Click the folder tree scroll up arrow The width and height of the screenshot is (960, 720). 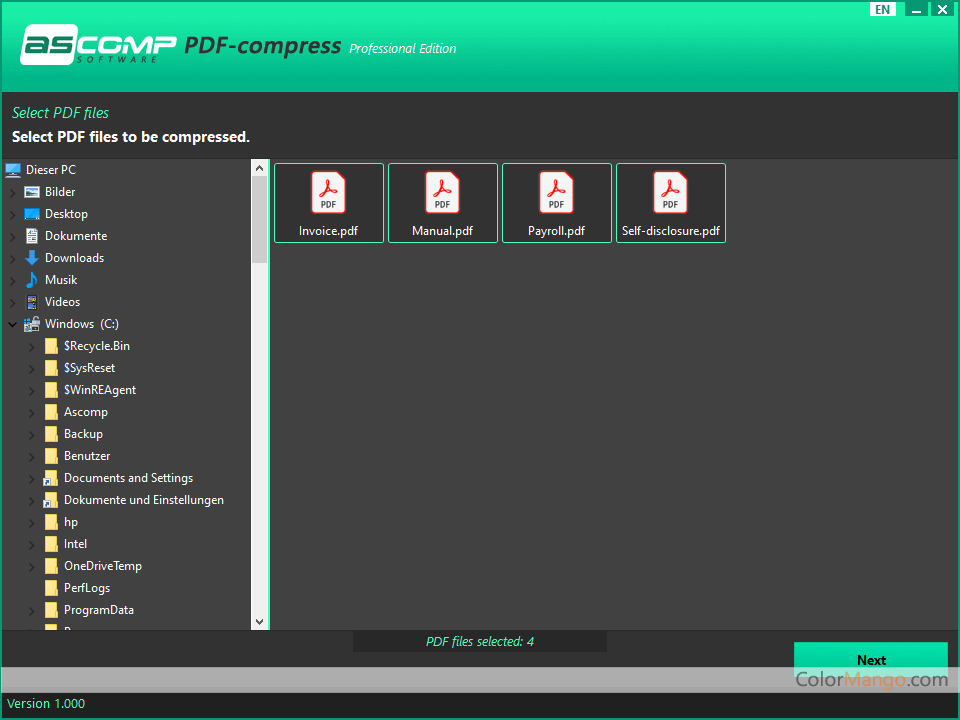tap(259, 168)
